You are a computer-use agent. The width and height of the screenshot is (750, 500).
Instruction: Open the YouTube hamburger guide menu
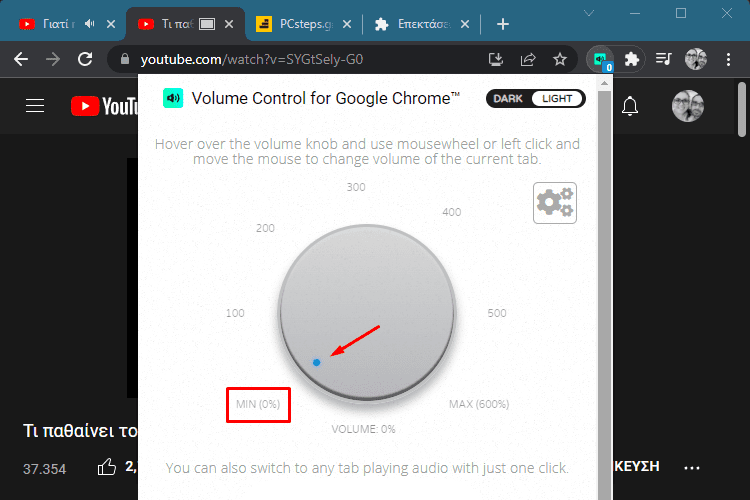pyautogui.click(x=35, y=106)
